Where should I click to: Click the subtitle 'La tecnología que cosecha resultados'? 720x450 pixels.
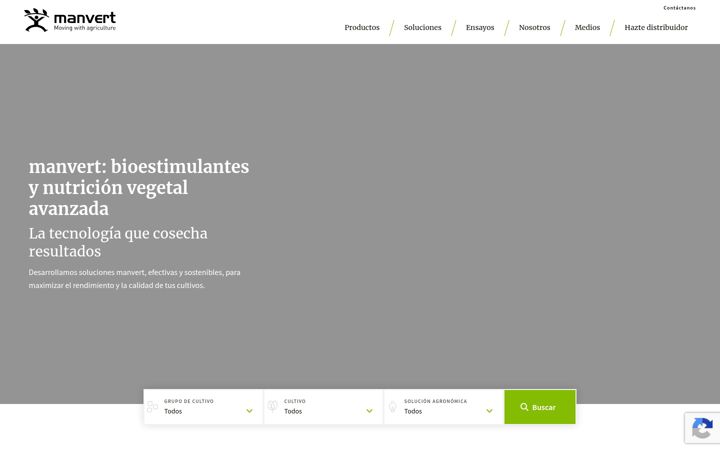[118, 242]
